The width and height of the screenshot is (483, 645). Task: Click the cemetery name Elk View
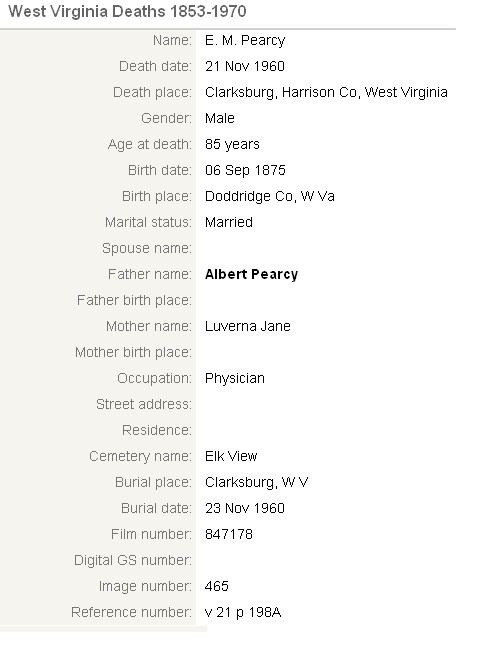pyautogui.click(x=231, y=456)
